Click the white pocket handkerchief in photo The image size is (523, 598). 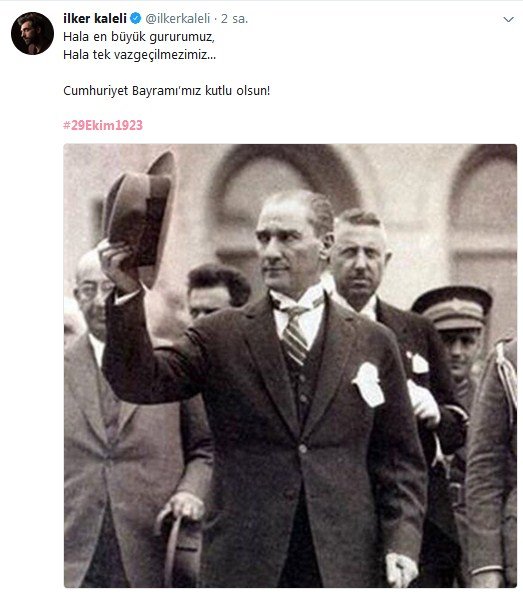click(x=369, y=384)
